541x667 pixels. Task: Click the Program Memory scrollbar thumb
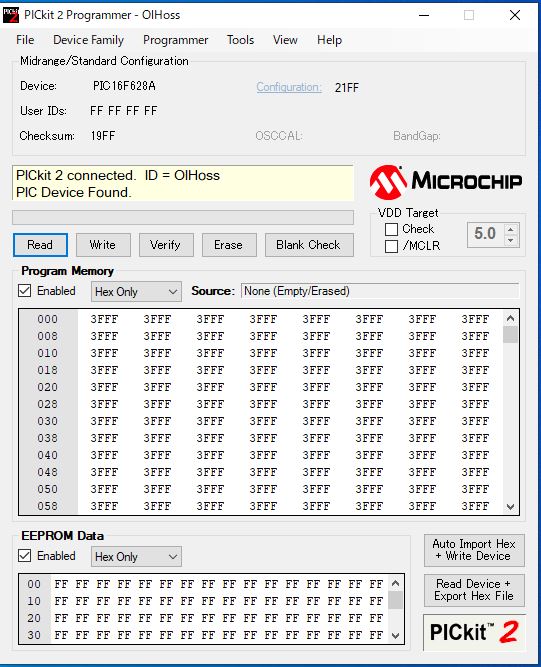[x=510, y=335]
